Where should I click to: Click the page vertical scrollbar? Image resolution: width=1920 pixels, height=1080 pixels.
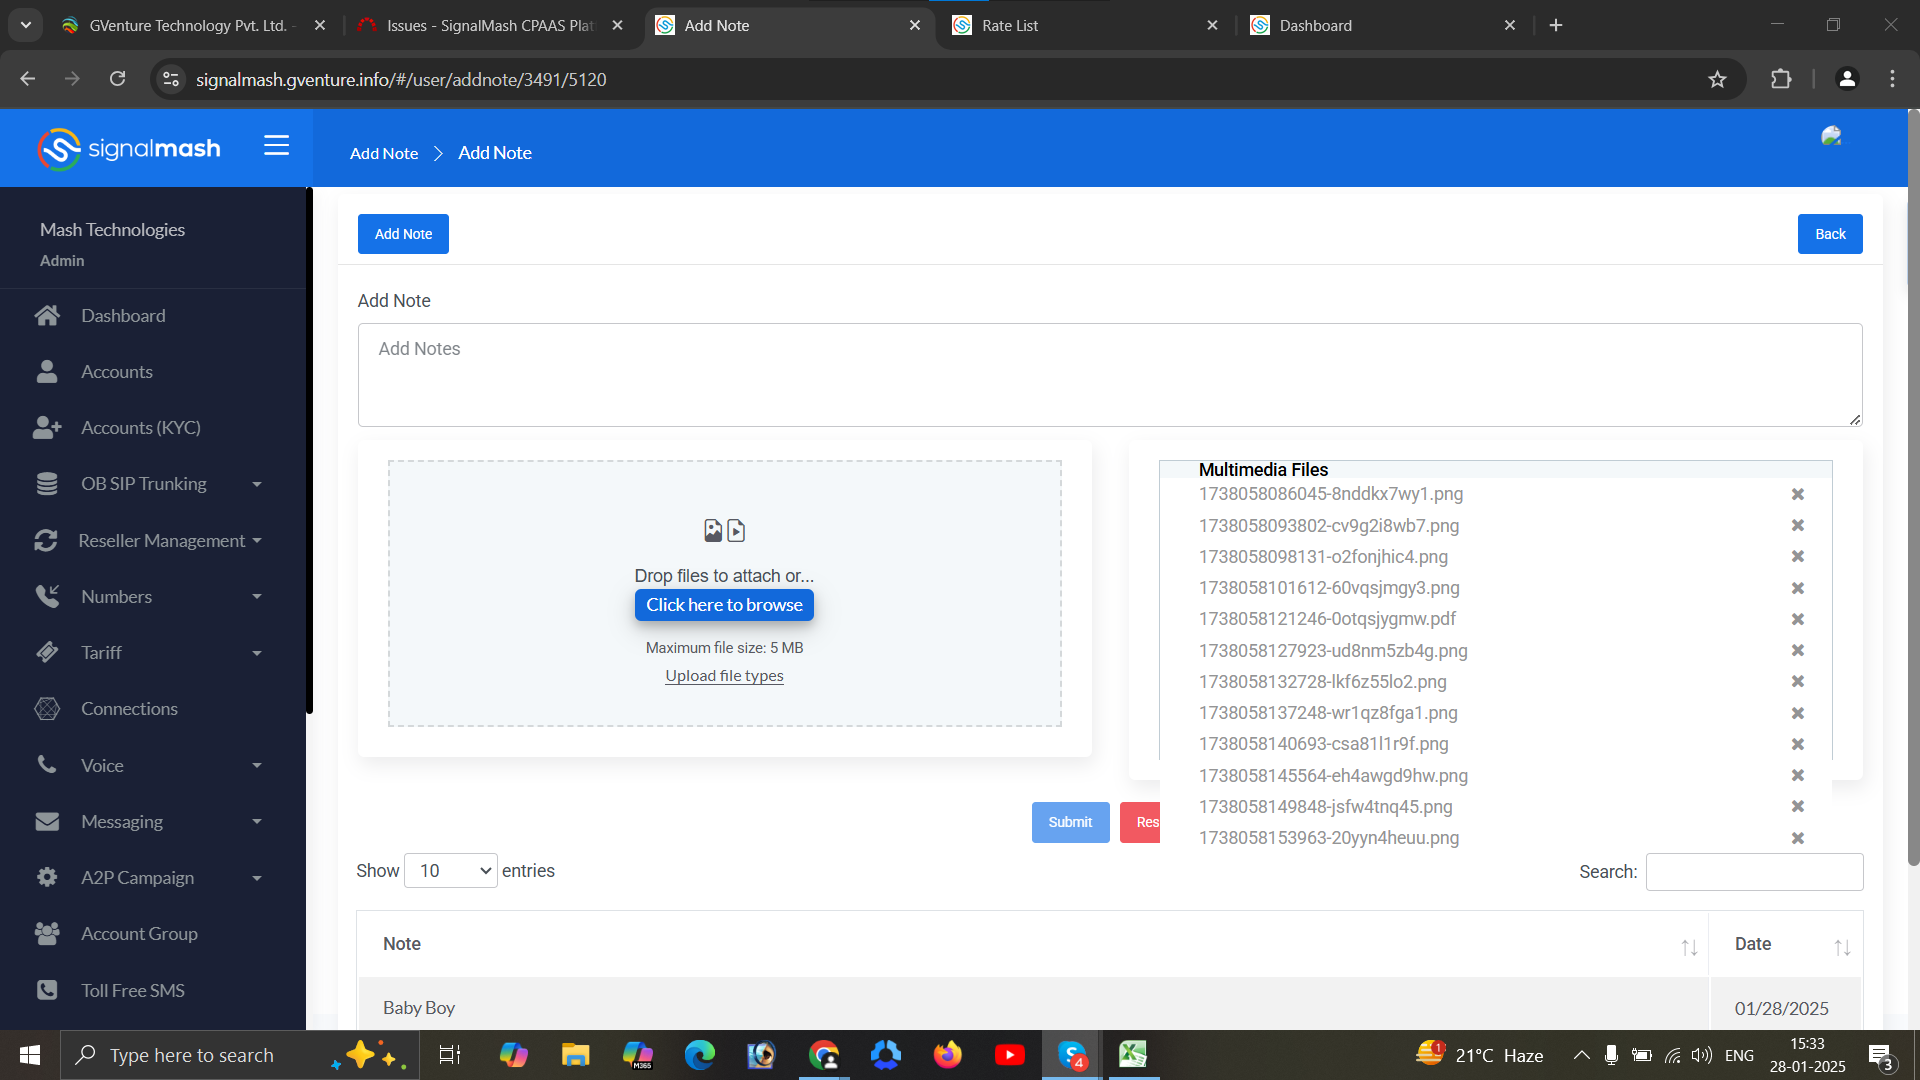tap(1913, 490)
